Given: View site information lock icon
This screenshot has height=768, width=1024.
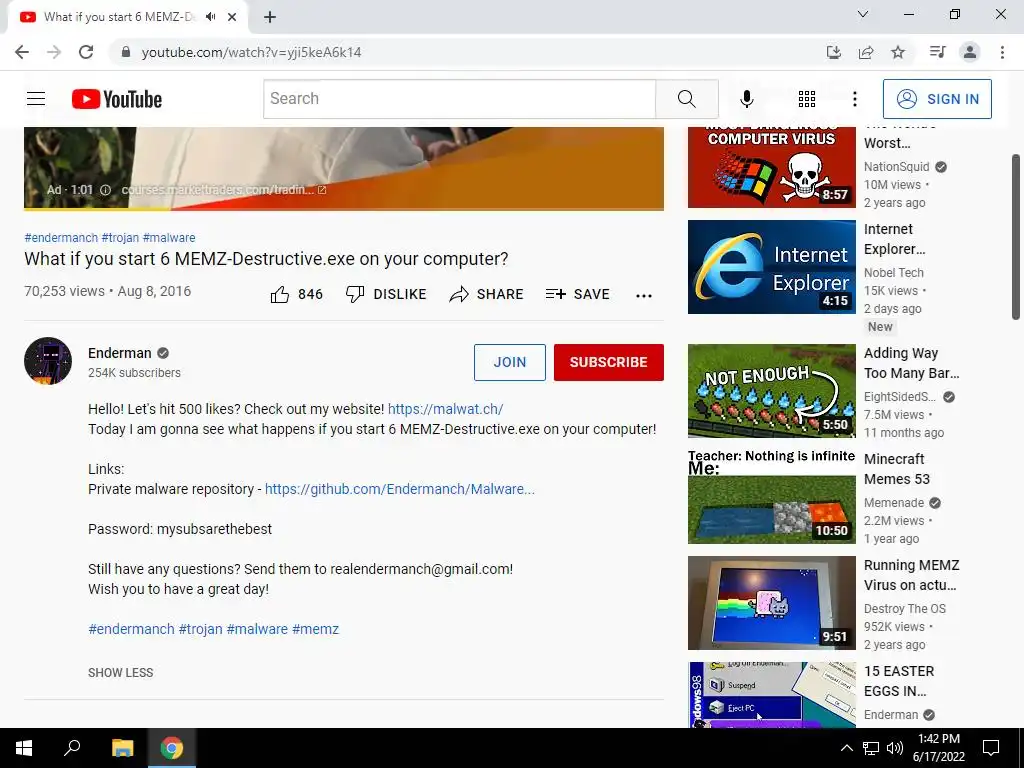Looking at the screenshot, I should click(126, 52).
